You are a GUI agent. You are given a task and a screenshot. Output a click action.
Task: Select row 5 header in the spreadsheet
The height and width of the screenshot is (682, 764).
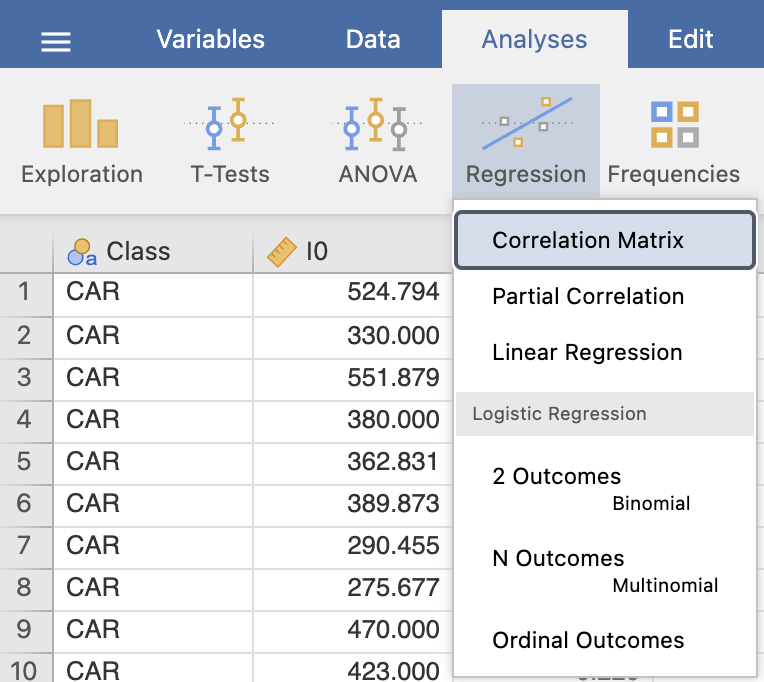click(x=25, y=462)
